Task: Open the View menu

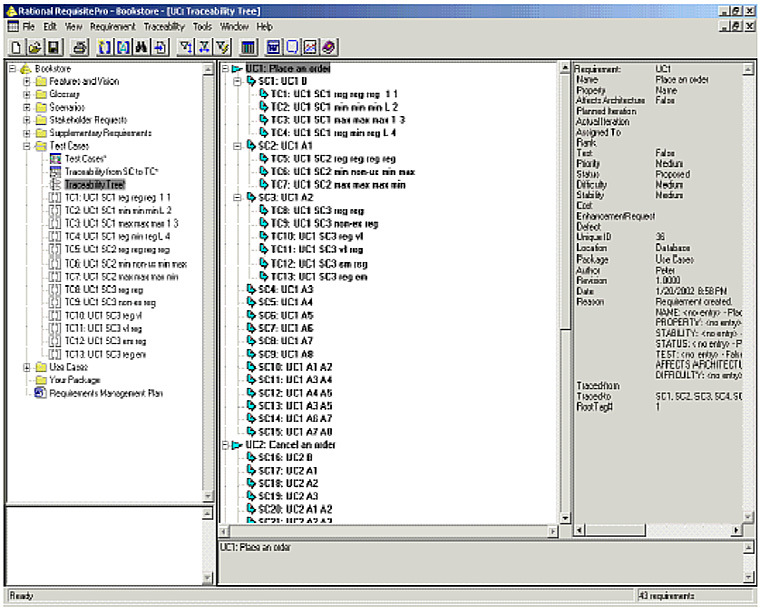Action: coord(74,27)
